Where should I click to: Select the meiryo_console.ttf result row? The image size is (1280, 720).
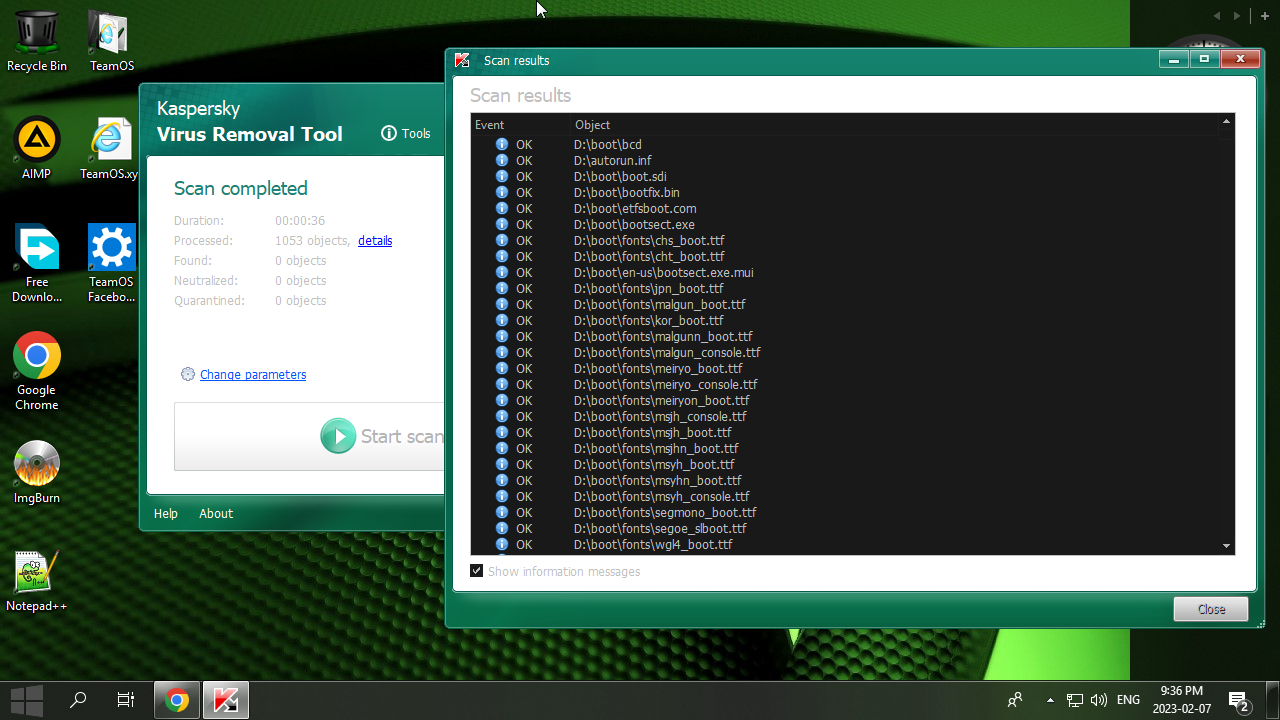[846, 384]
